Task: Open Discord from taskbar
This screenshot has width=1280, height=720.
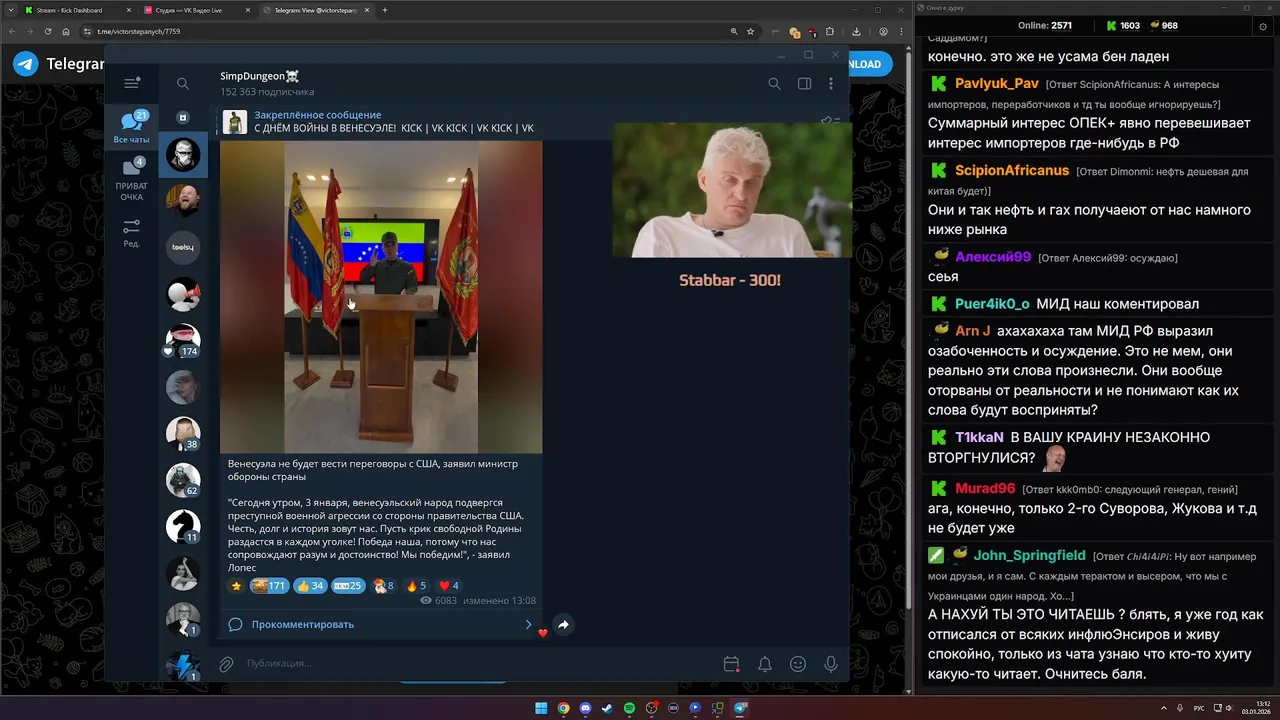Action: [585, 708]
